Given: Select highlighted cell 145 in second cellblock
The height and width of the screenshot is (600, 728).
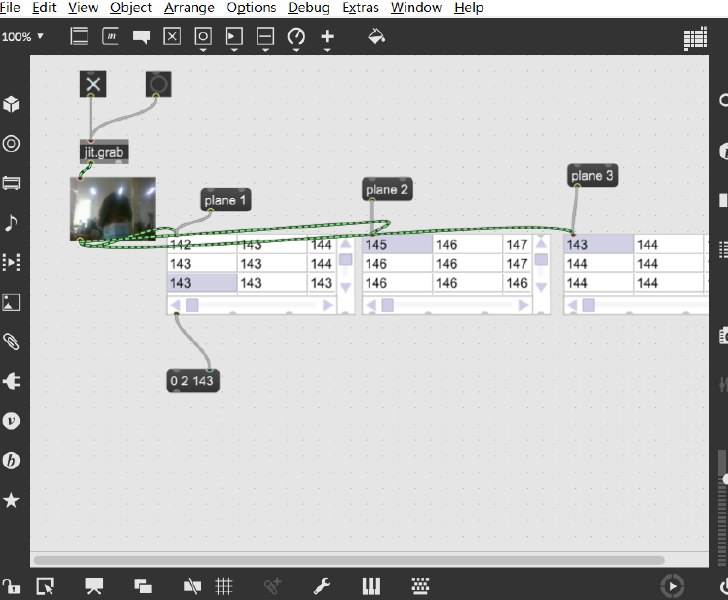Looking at the screenshot, I should pos(397,245).
